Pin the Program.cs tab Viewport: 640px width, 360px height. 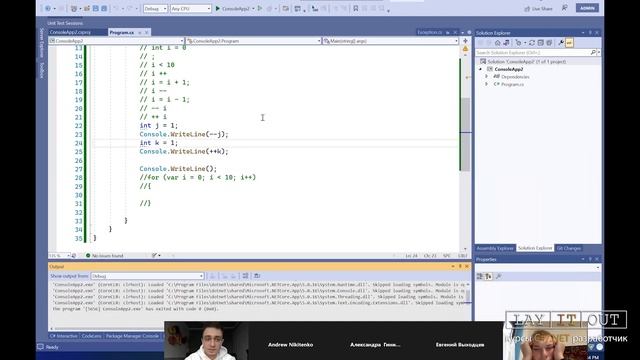tap(140, 33)
